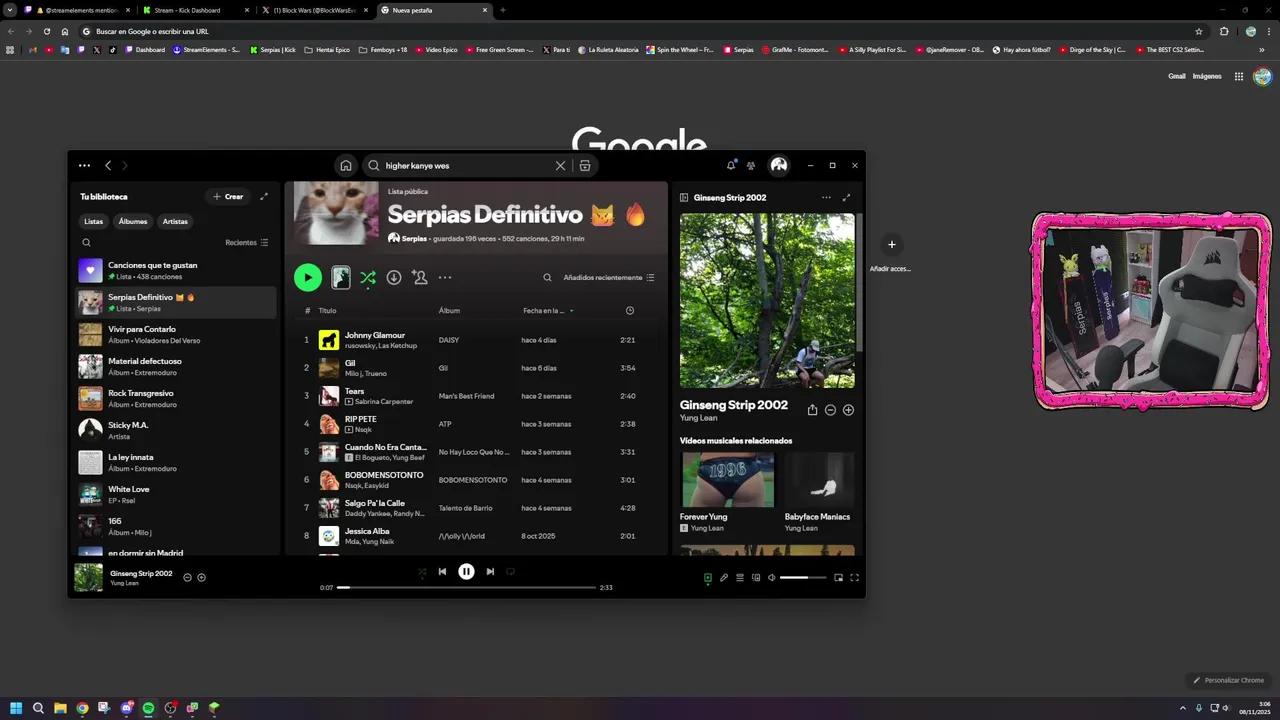1280x720 pixels.
Task: Sort by Fecha en la column header
Action: coord(548,311)
